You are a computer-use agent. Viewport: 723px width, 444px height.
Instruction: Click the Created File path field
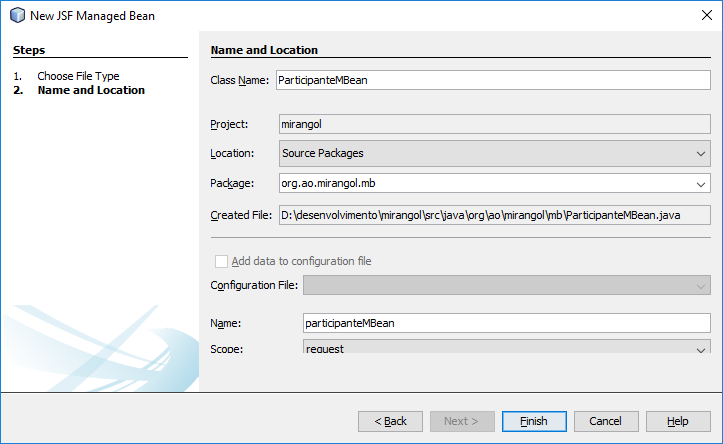click(x=494, y=215)
